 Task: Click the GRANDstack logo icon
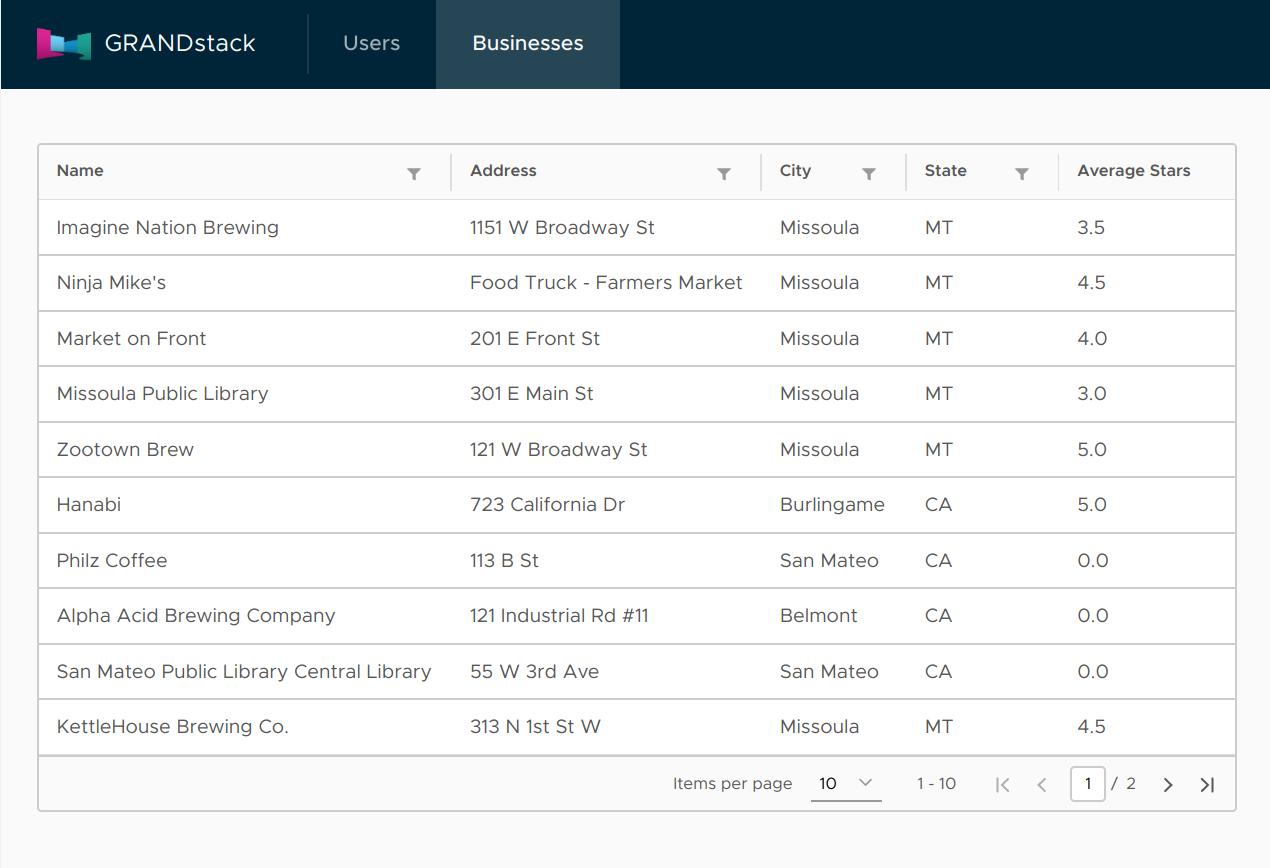point(64,44)
